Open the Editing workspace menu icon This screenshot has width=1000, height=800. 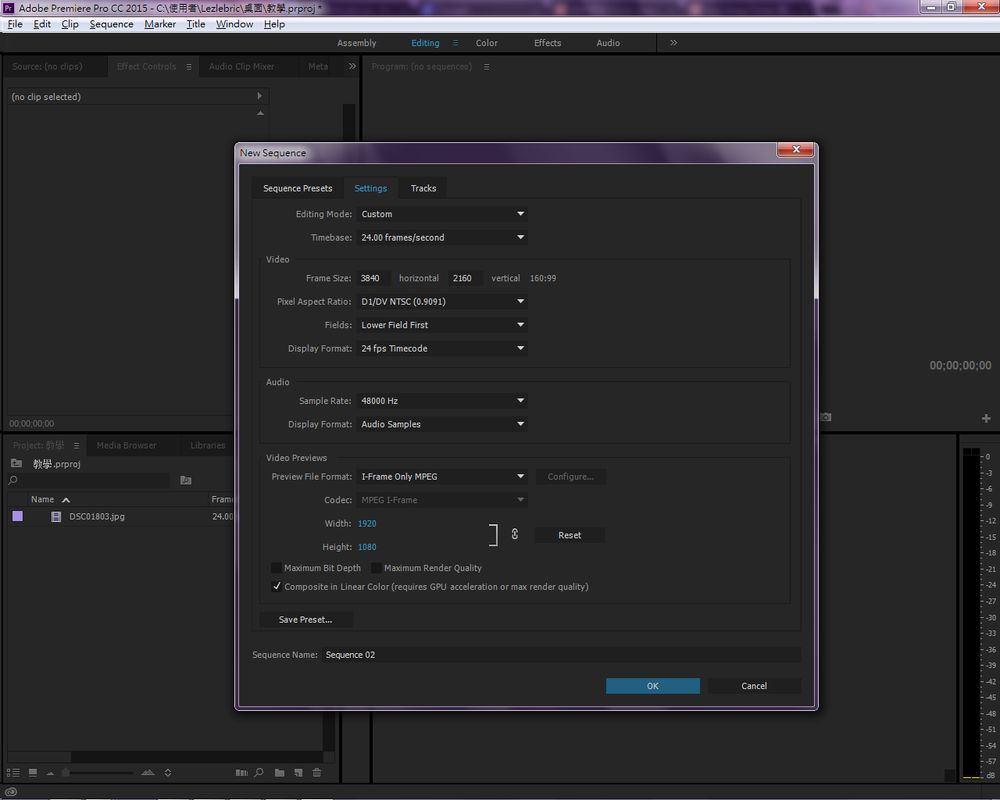click(x=455, y=43)
